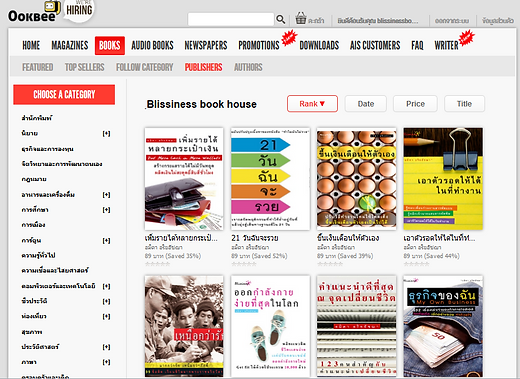Switch to the PUBLISHERS sub-tab

[x=203, y=67]
